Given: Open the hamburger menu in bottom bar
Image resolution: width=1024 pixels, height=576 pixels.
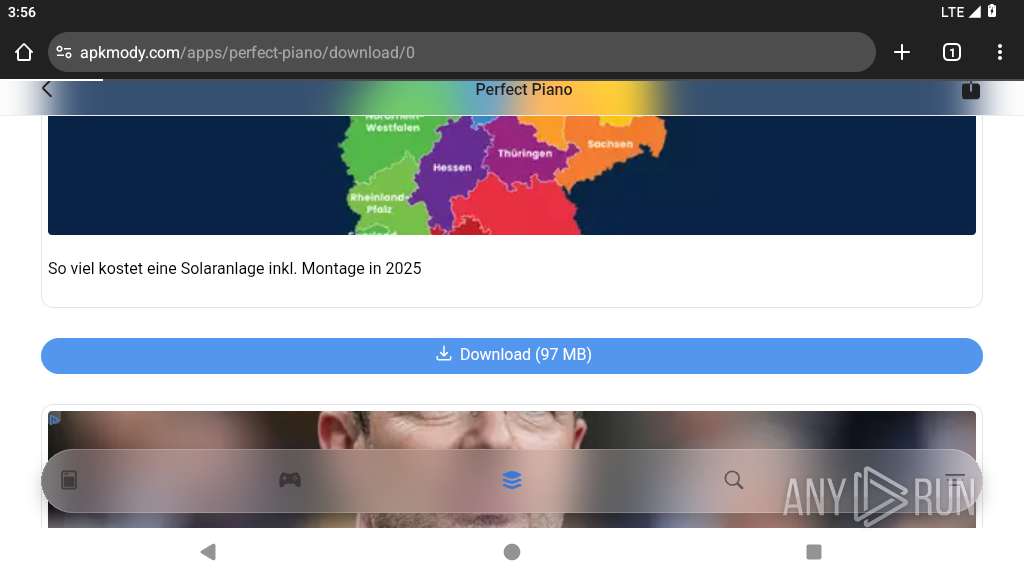Looking at the screenshot, I should click(x=955, y=480).
